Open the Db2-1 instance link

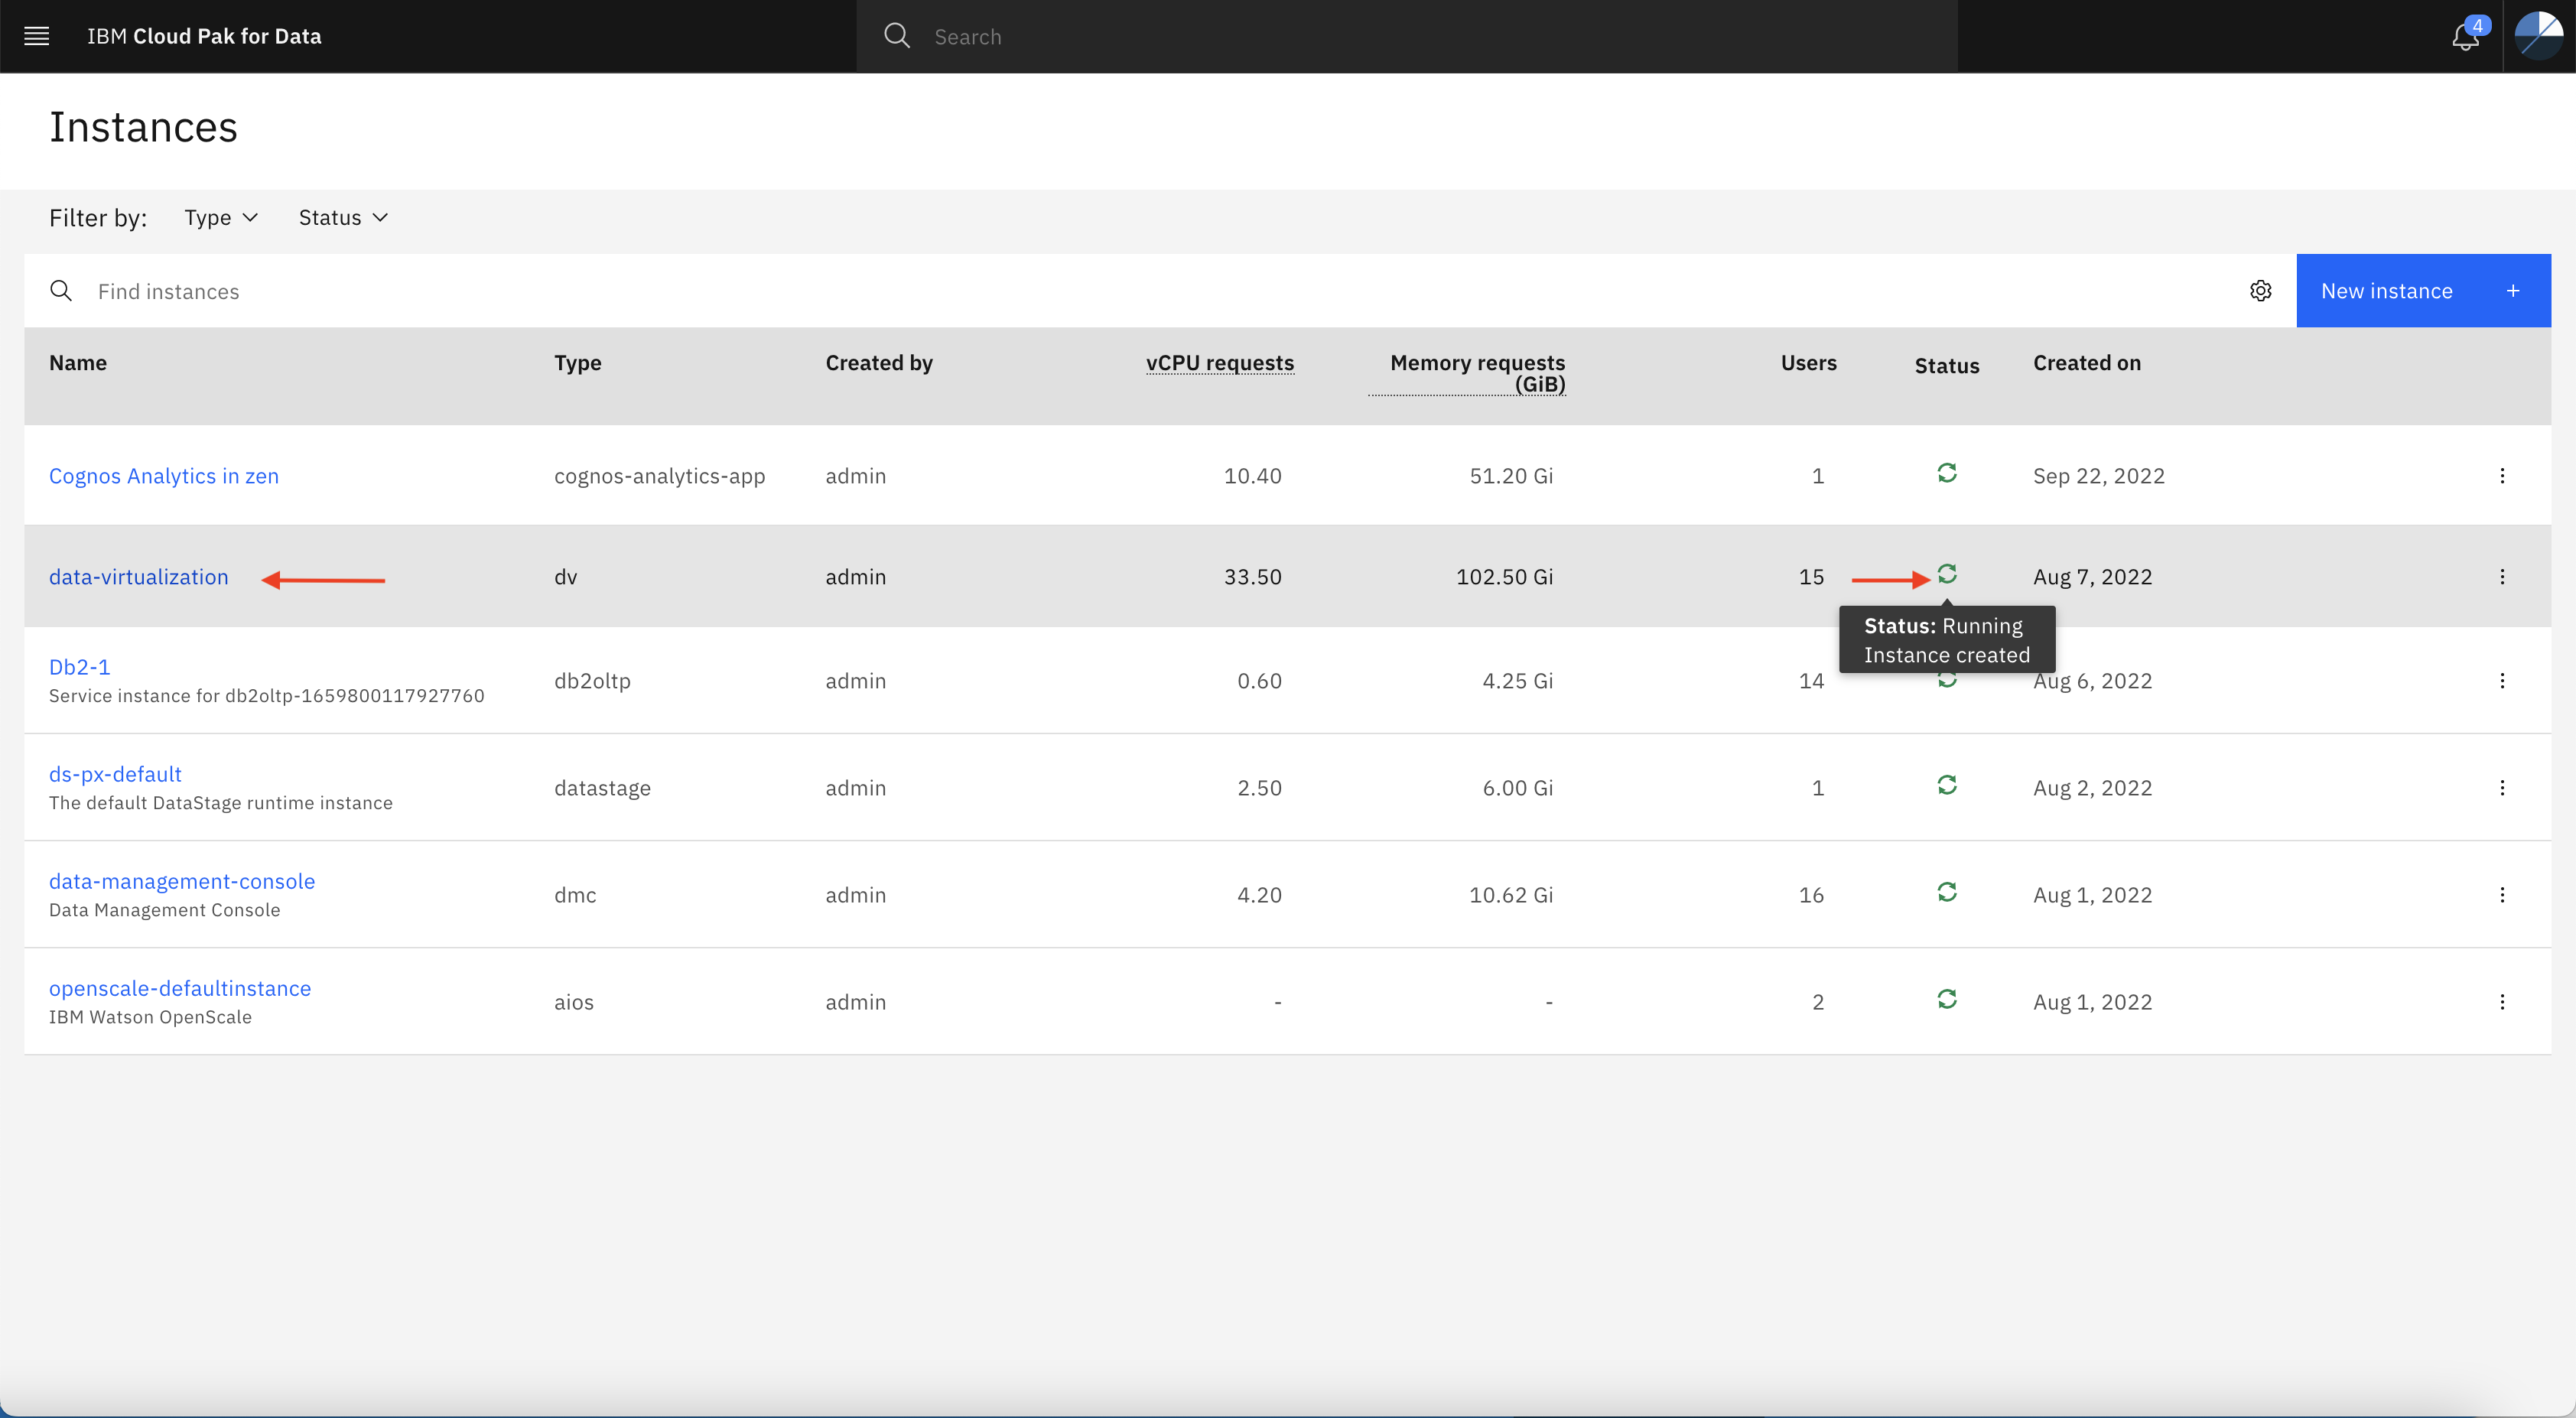click(x=80, y=667)
